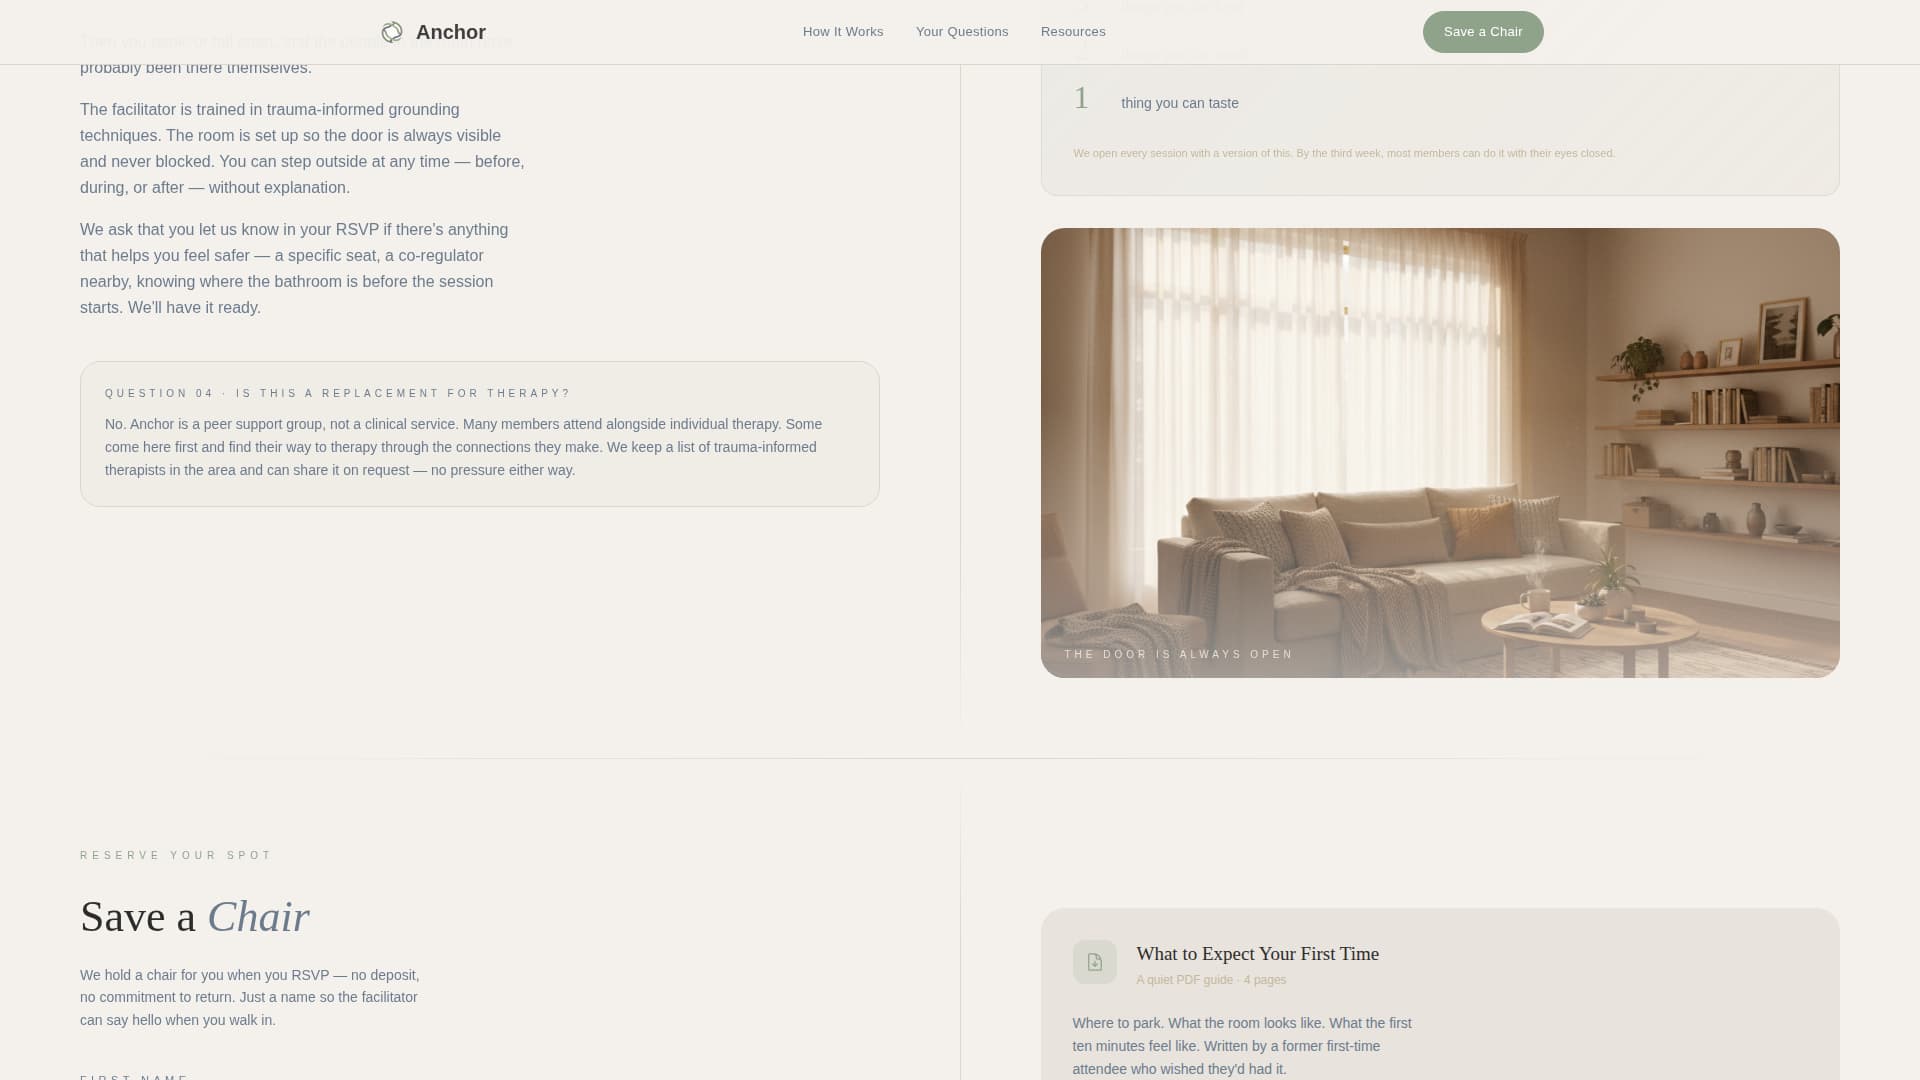The image size is (1920, 1080).
Task: Click the 'No. Anchor is a peer support group' answer
Action: (x=464, y=447)
